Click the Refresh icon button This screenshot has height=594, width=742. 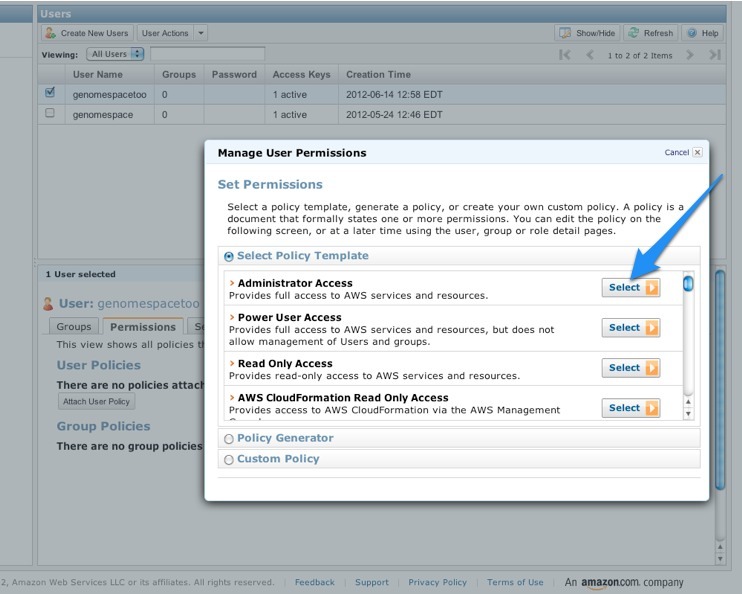(650, 33)
